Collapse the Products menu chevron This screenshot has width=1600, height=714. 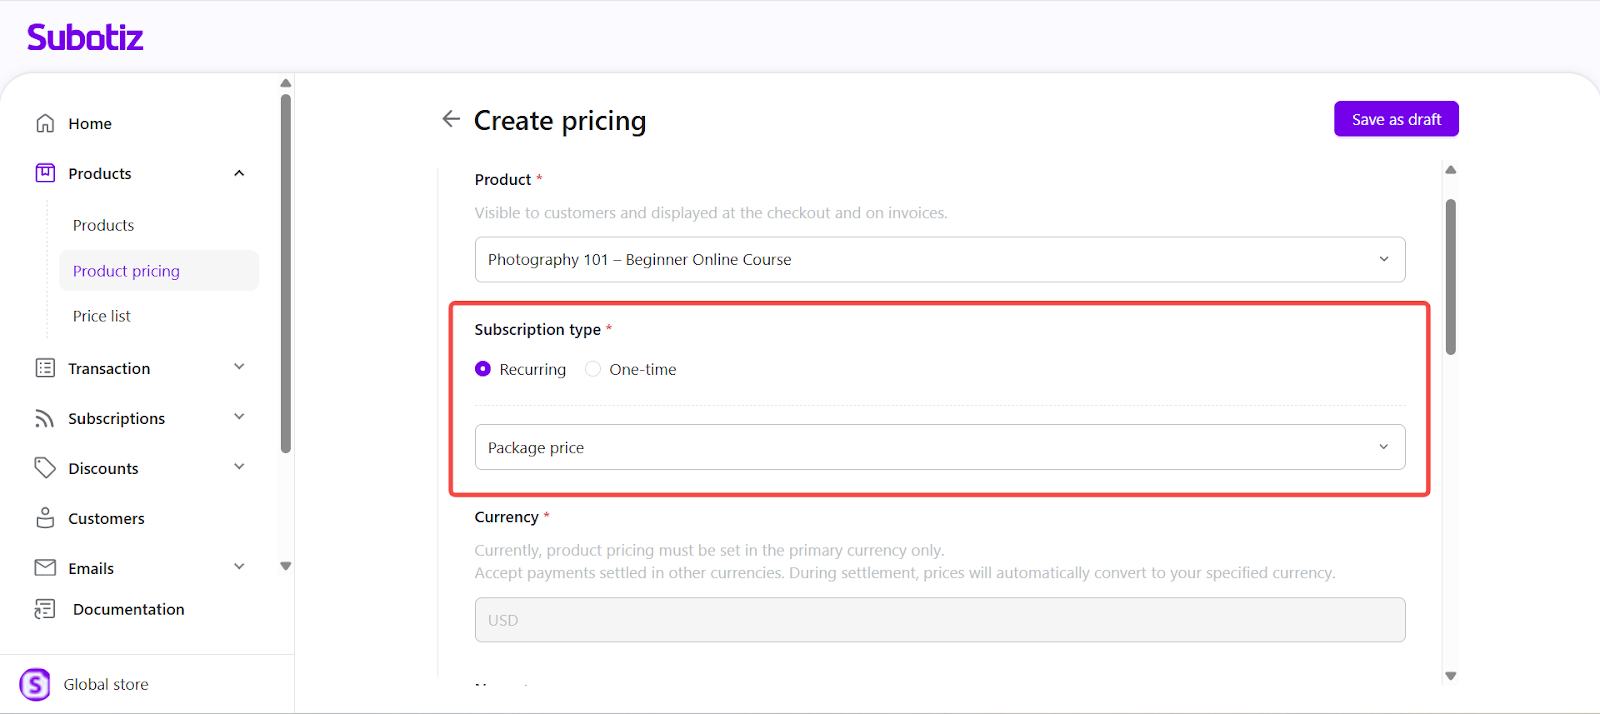point(239,173)
